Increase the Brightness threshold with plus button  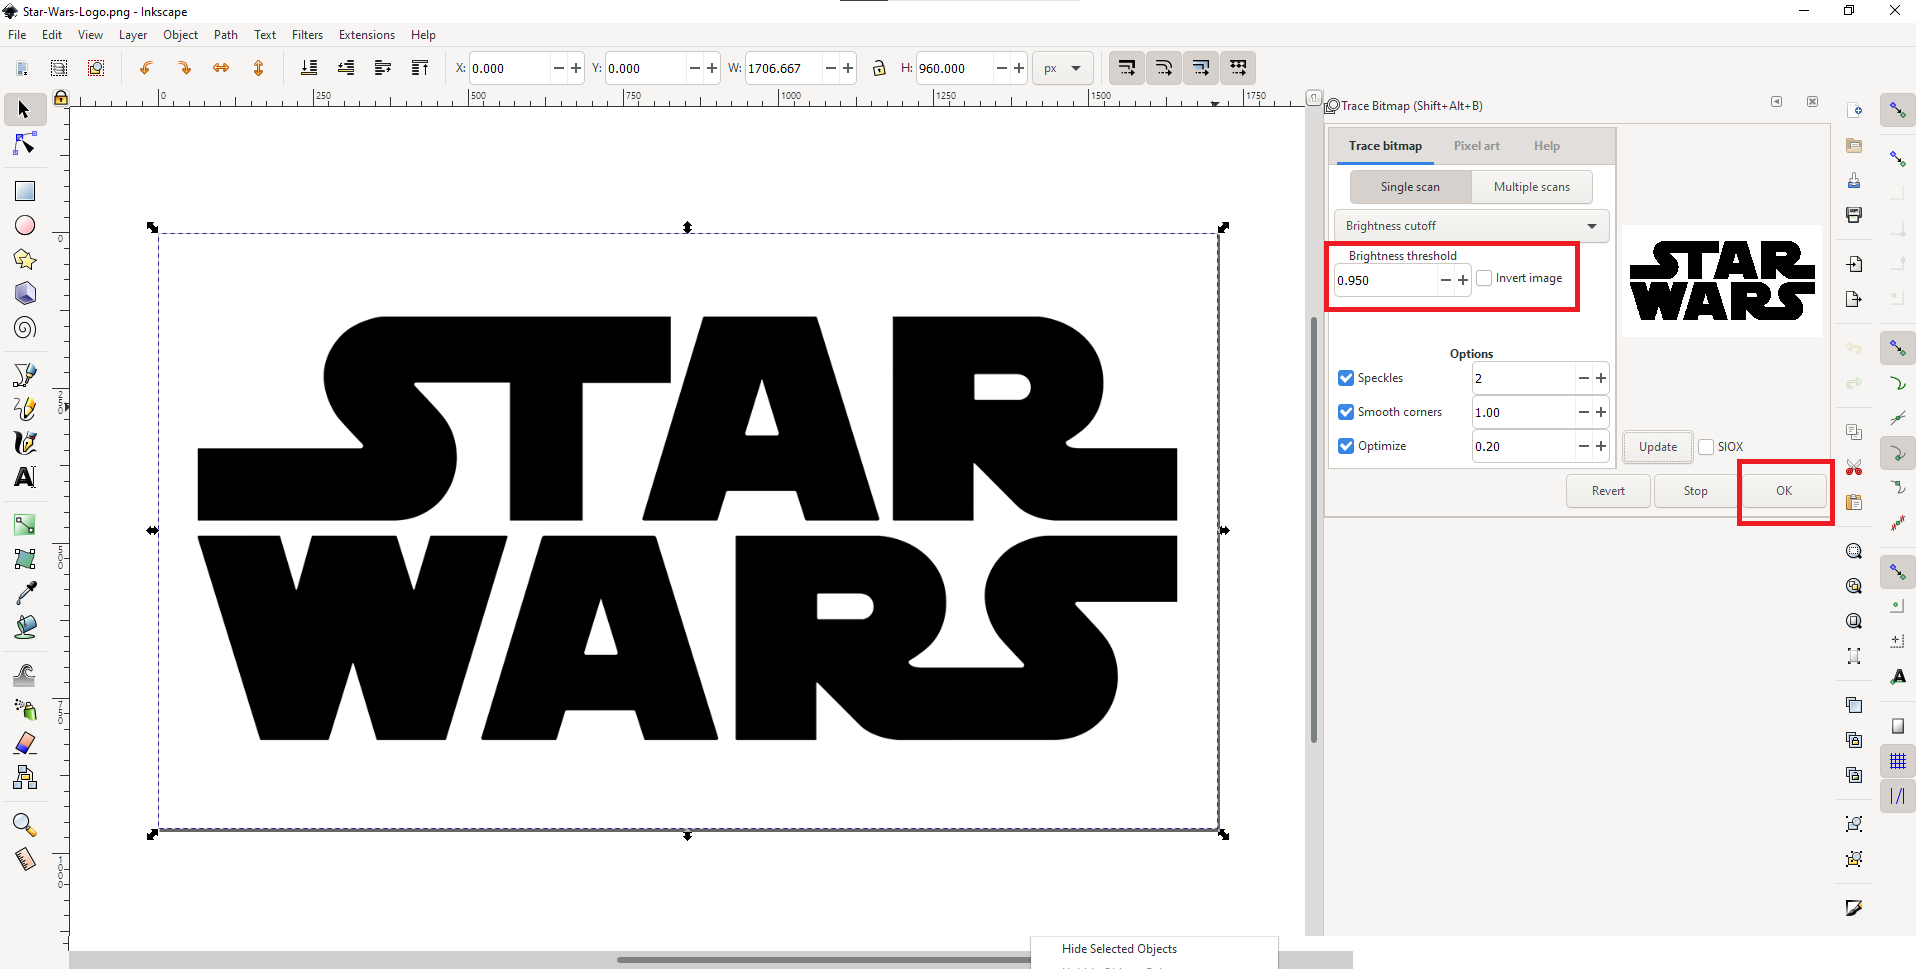pos(1463,281)
